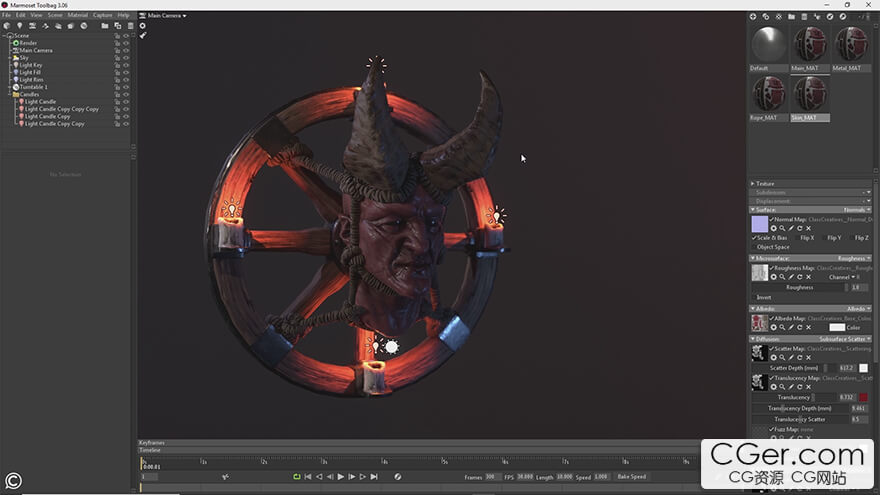Open the File menu
The image size is (880, 495).
click(x=6, y=15)
